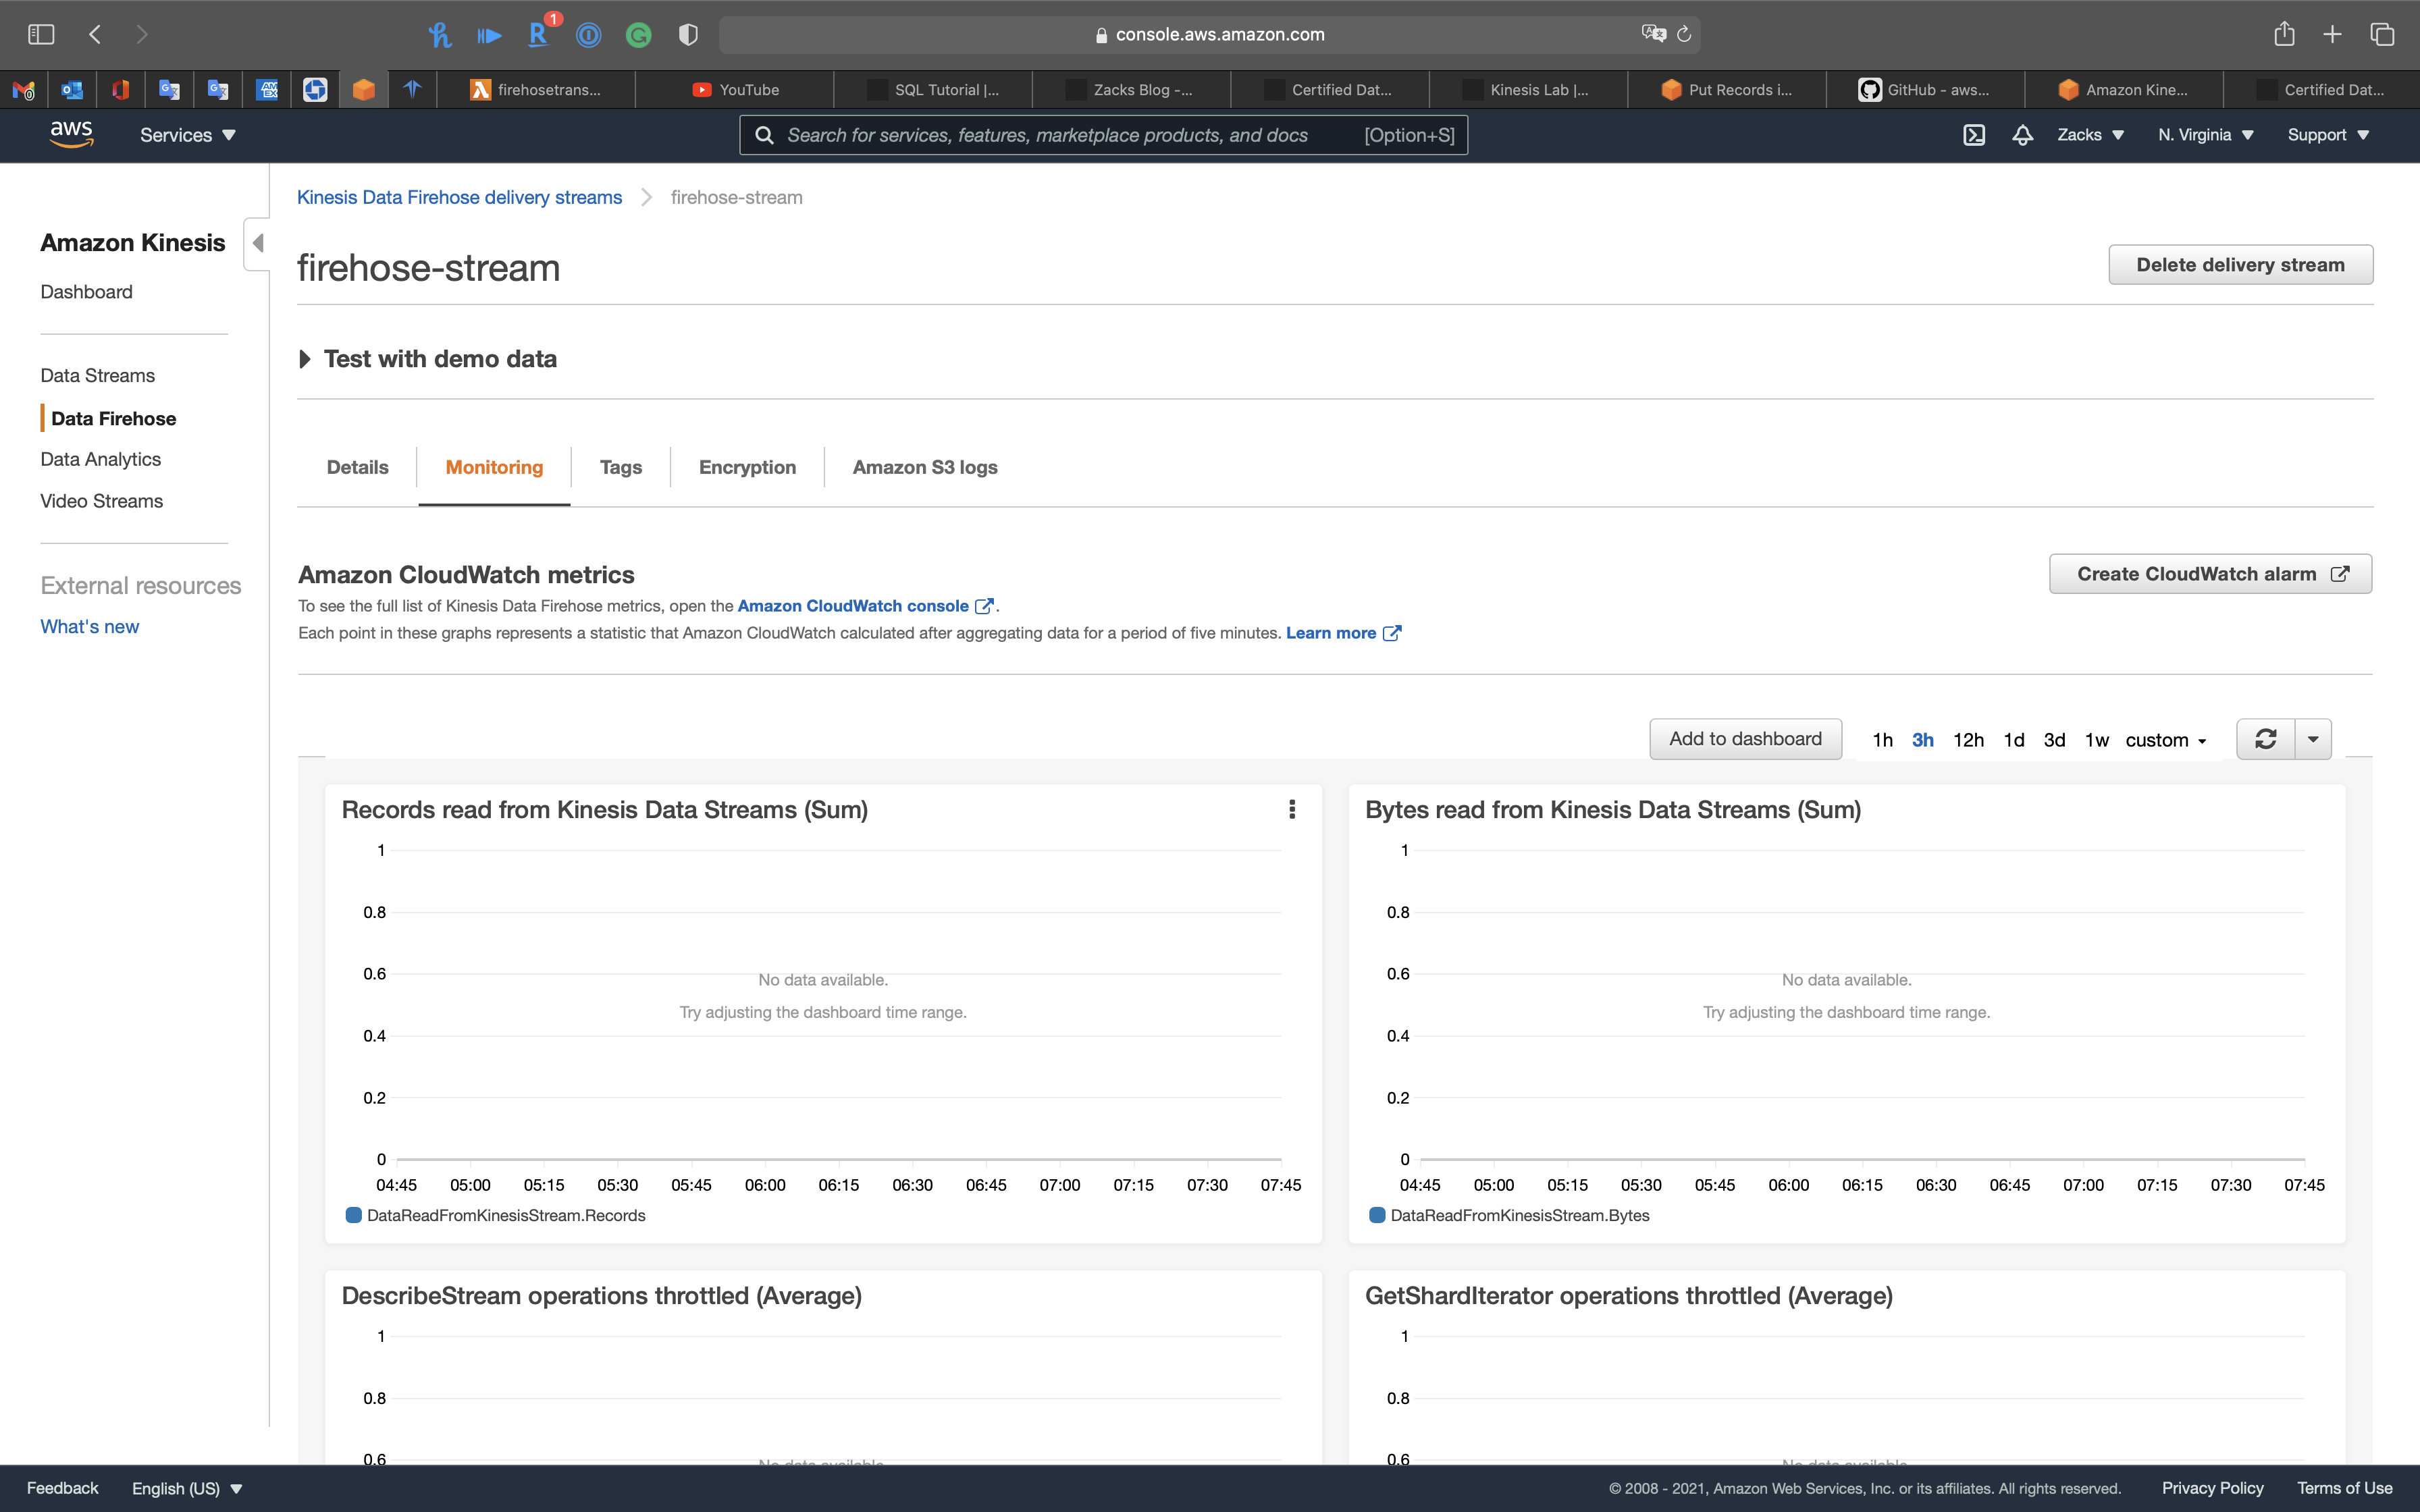This screenshot has height=1512, width=2420.
Task: Click the notifications bell icon
Action: coord(2022,135)
